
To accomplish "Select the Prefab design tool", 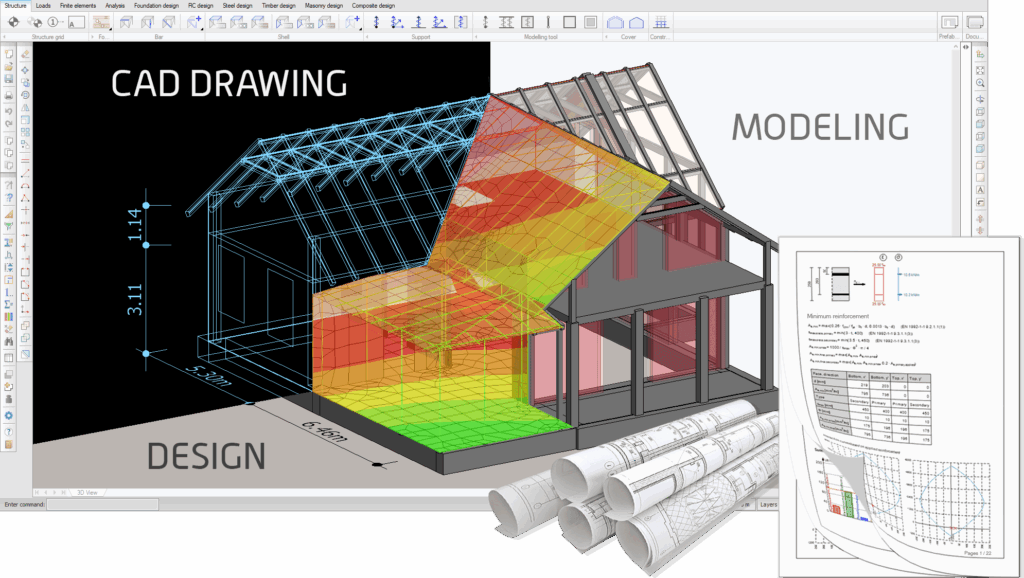I will point(951,22).
